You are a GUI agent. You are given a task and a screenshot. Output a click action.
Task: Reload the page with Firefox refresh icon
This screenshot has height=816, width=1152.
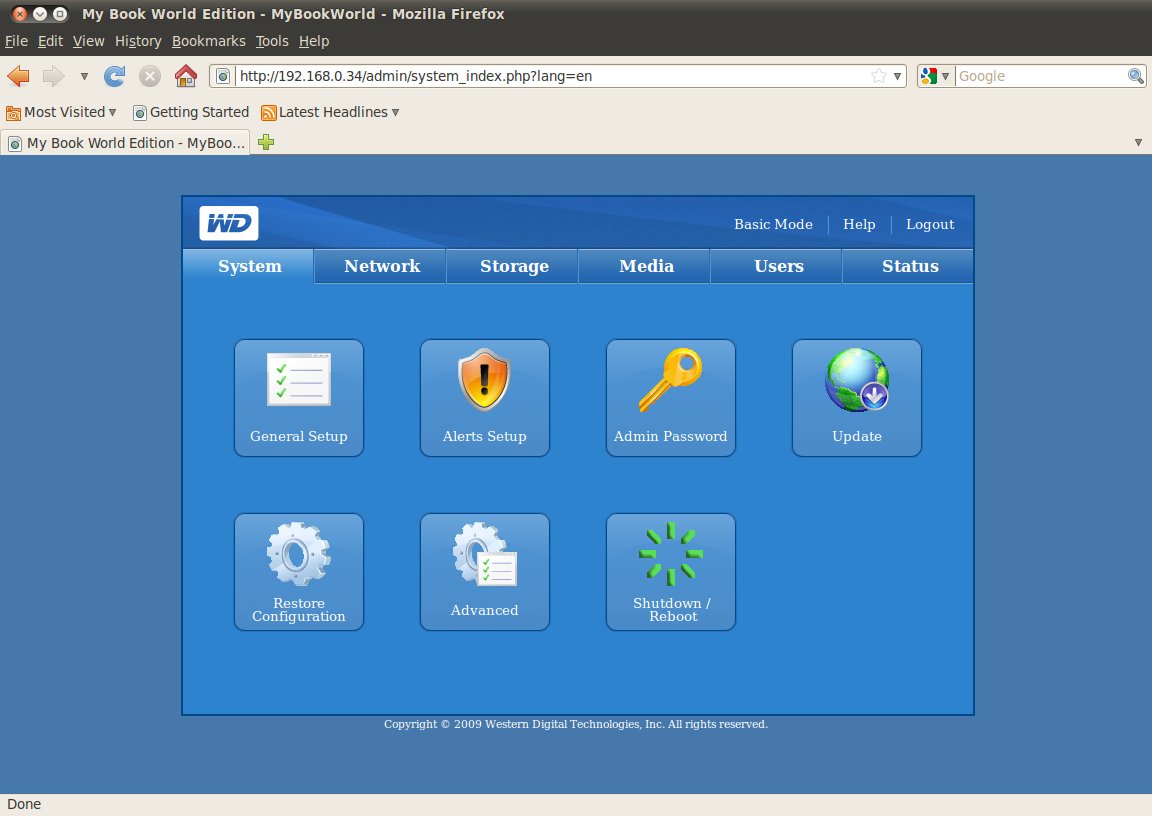[x=115, y=76]
